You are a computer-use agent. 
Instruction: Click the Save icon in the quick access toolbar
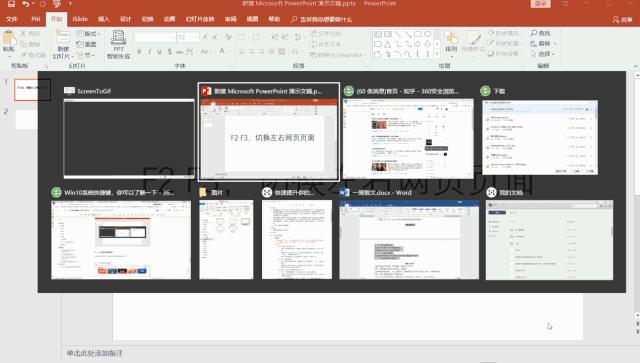tap(11, 4)
